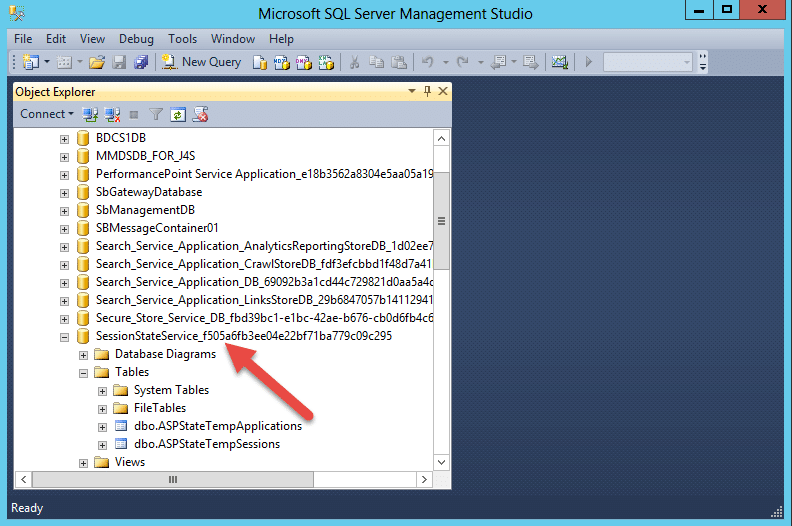Click the Navigate Backward icon
792x526 pixels.
coord(499,62)
